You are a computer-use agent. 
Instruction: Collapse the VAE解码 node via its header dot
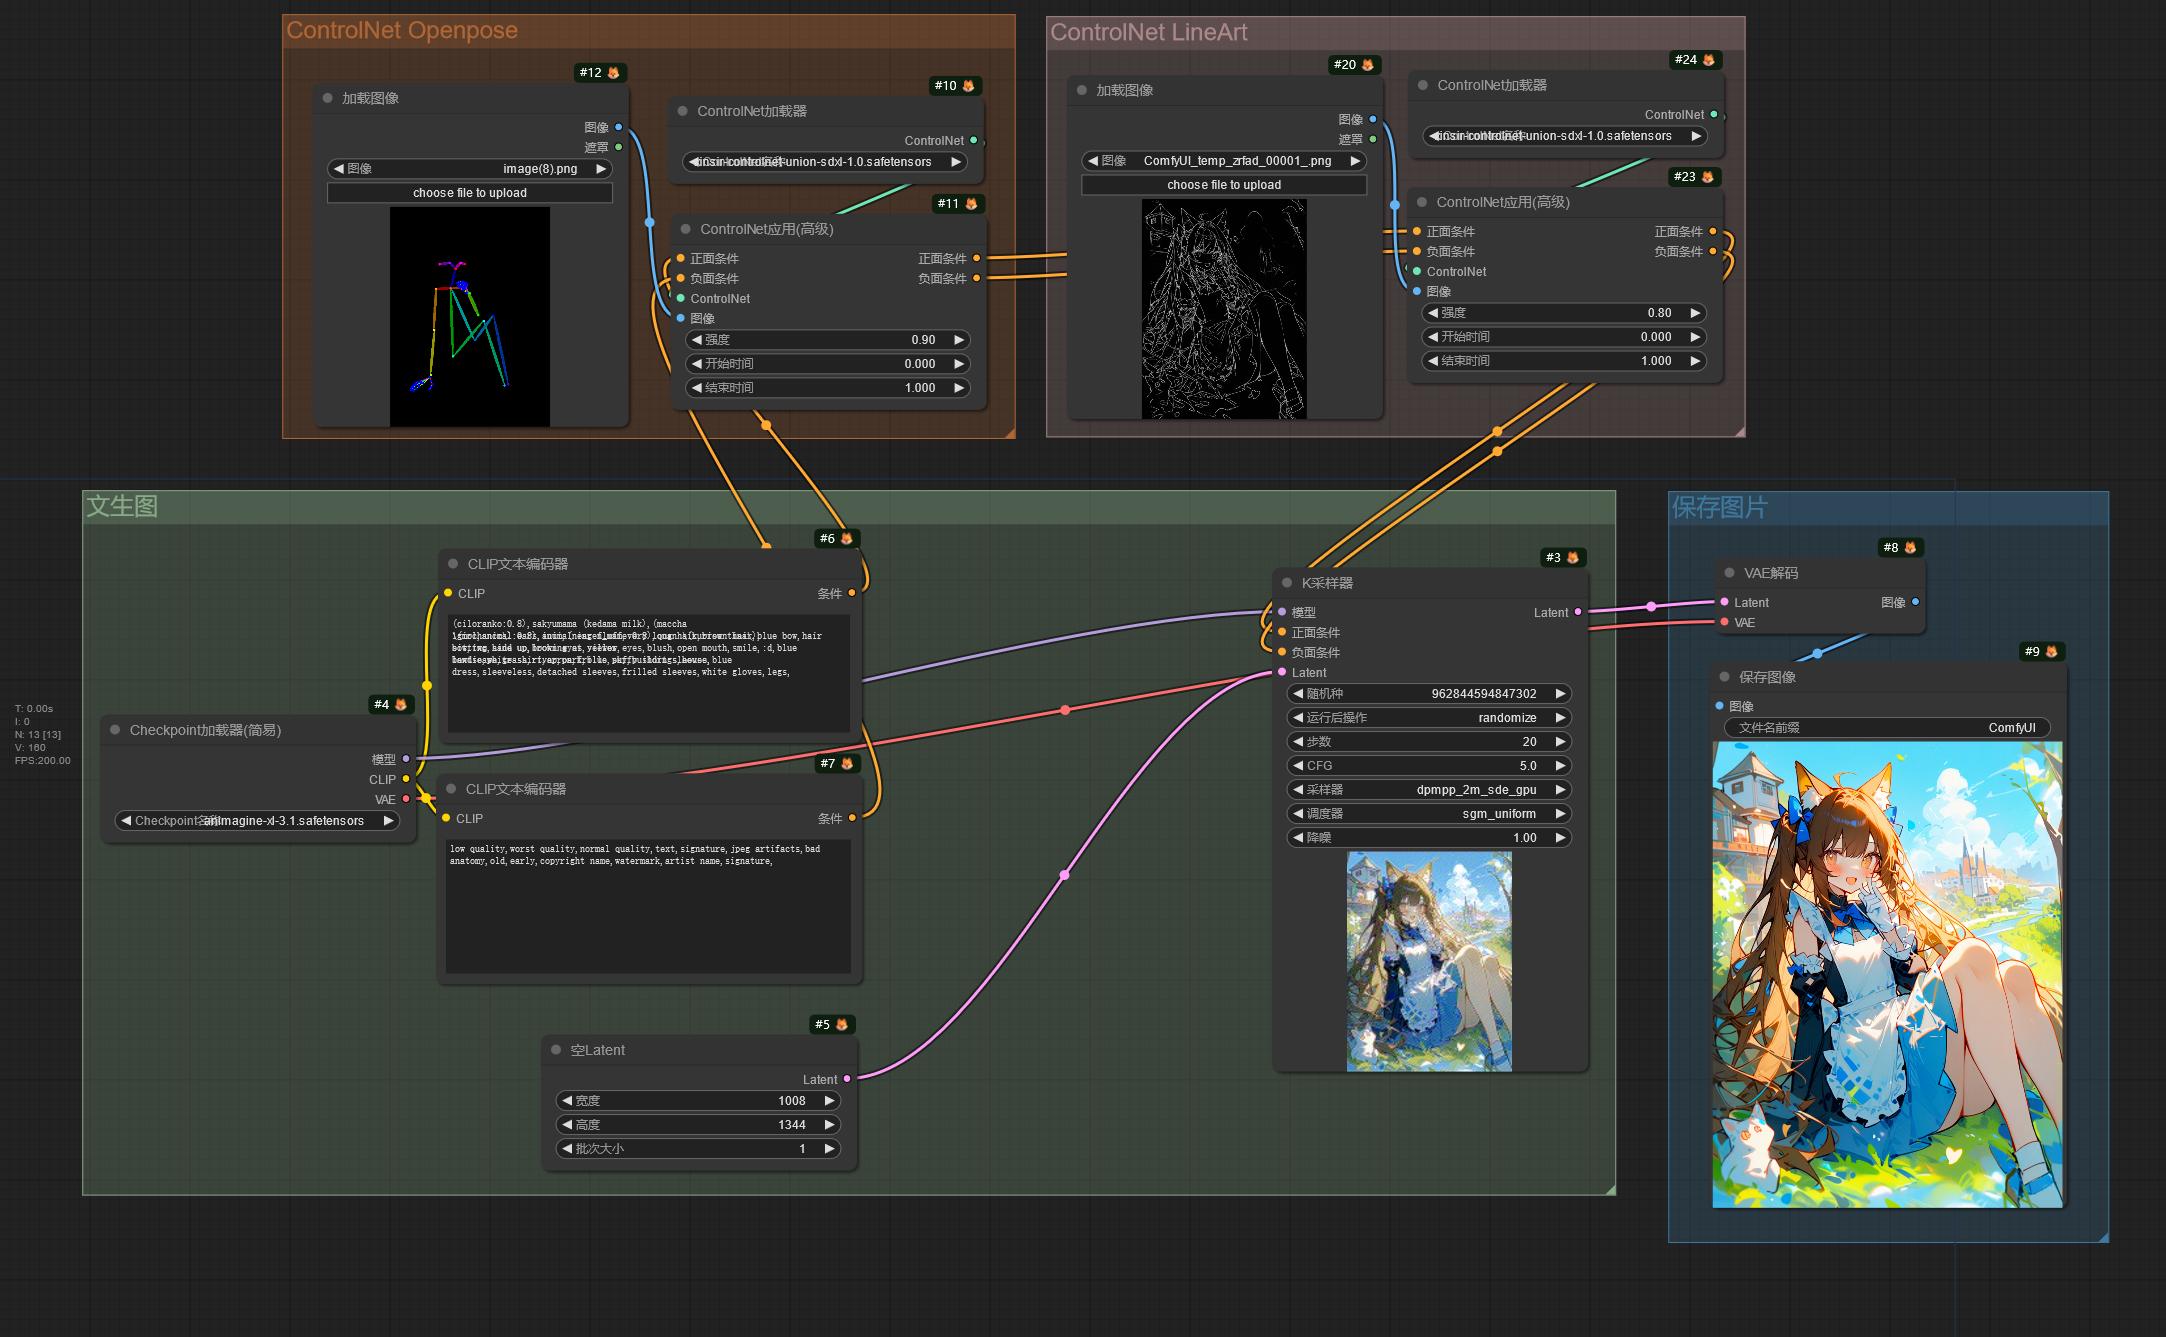pos(1729,572)
